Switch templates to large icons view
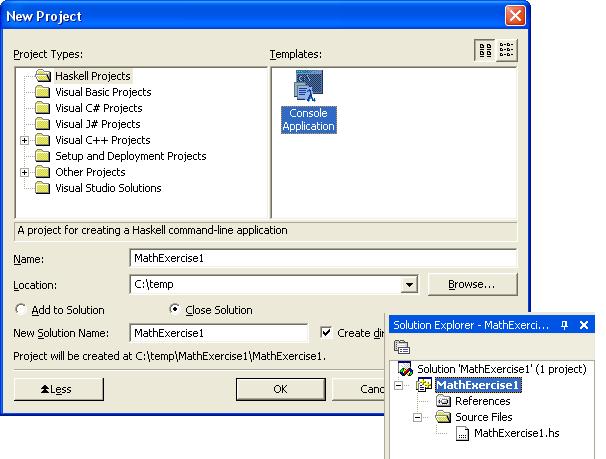 coord(485,50)
